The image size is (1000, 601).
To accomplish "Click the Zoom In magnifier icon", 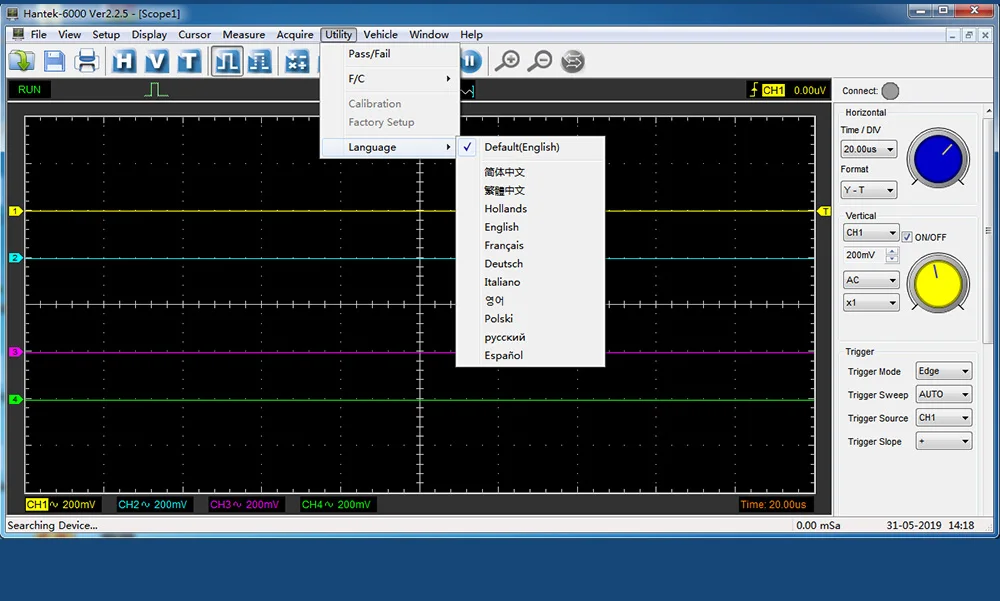I will point(507,62).
